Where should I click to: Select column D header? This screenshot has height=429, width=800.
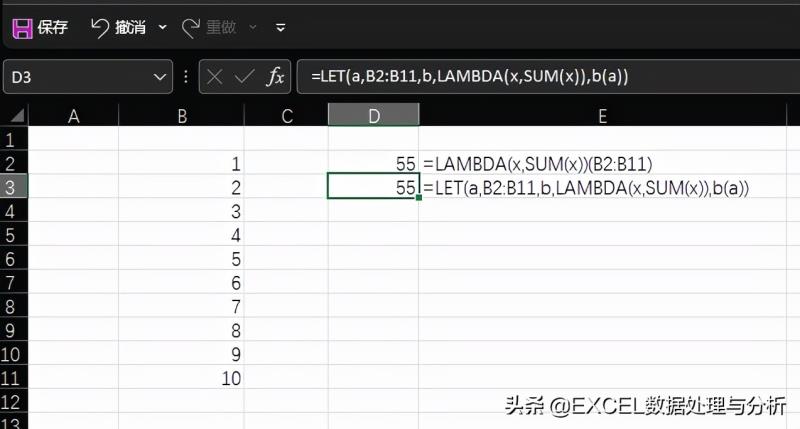tap(373, 115)
